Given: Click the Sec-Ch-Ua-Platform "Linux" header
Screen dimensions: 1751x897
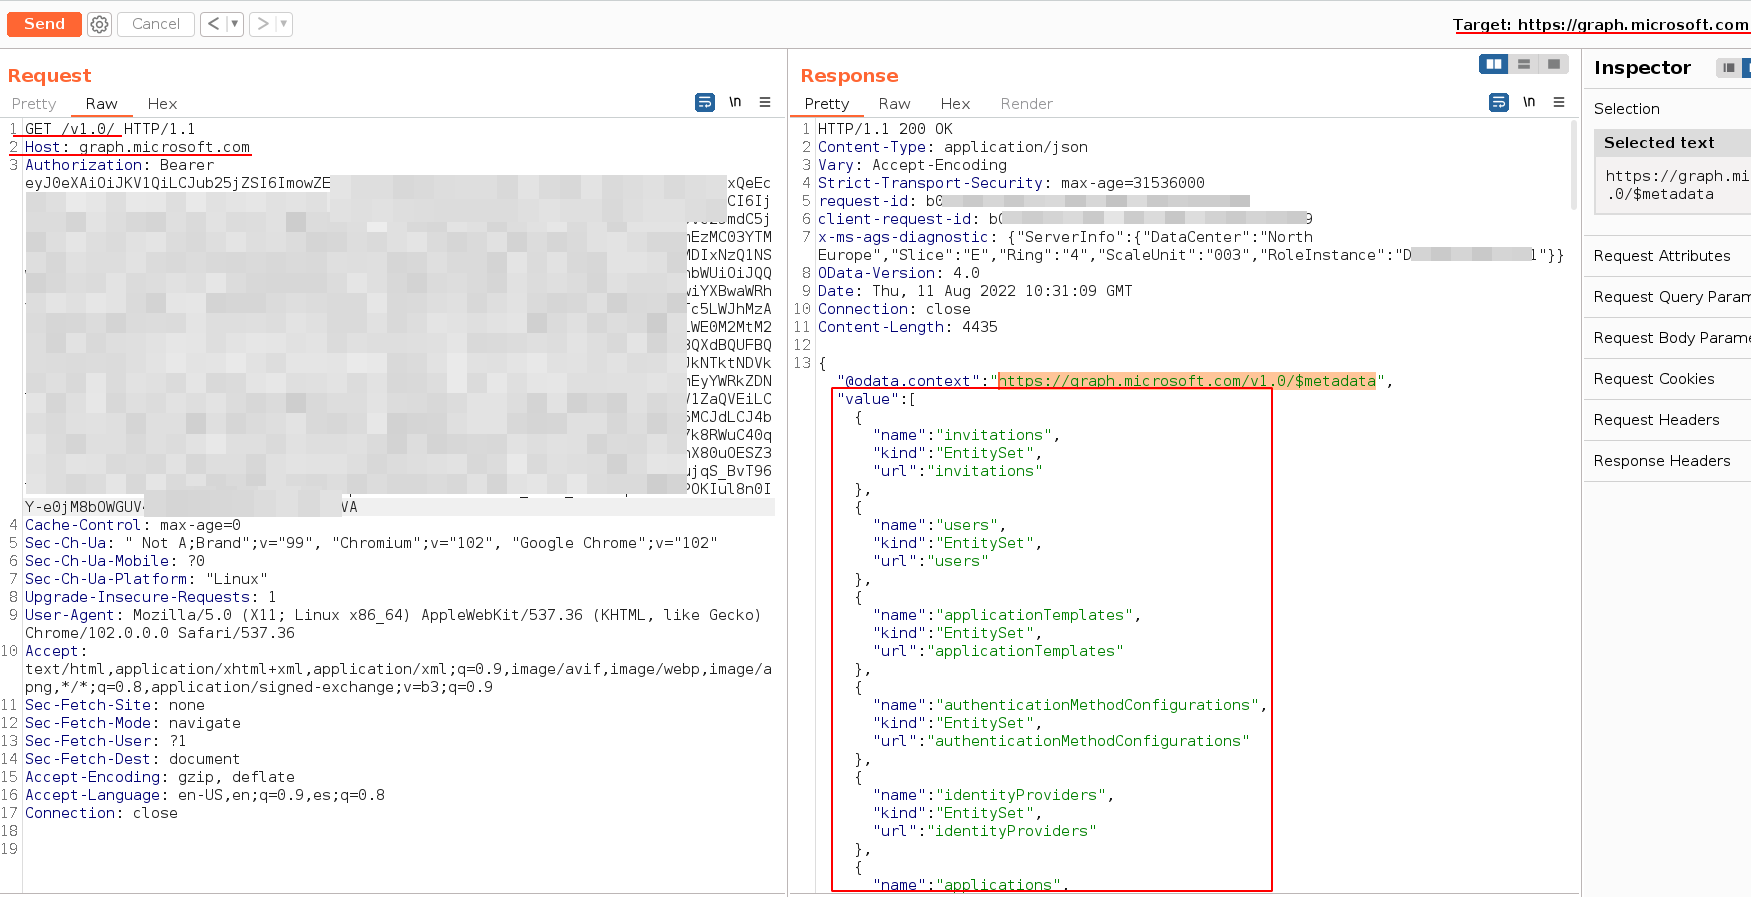Looking at the screenshot, I should click(146, 579).
